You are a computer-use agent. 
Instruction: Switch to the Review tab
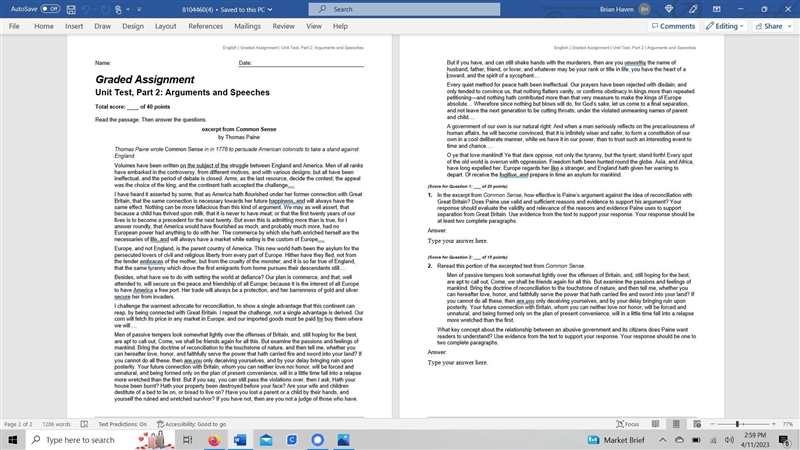click(283, 26)
